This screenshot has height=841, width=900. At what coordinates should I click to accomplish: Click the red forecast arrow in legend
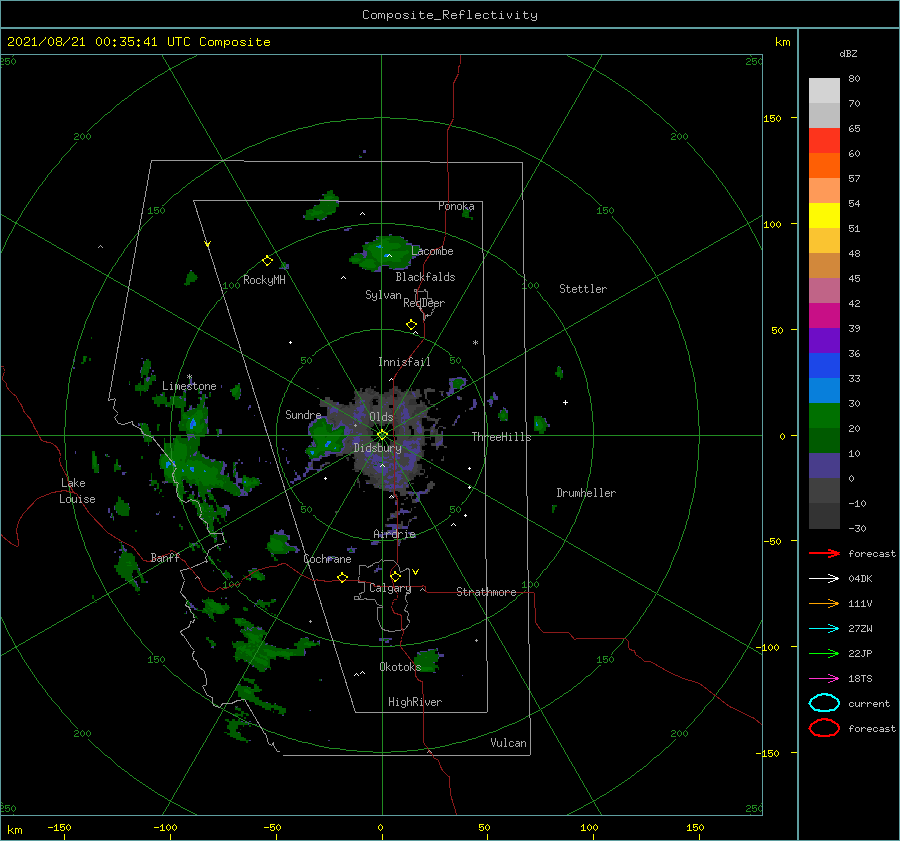coord(824,553)
